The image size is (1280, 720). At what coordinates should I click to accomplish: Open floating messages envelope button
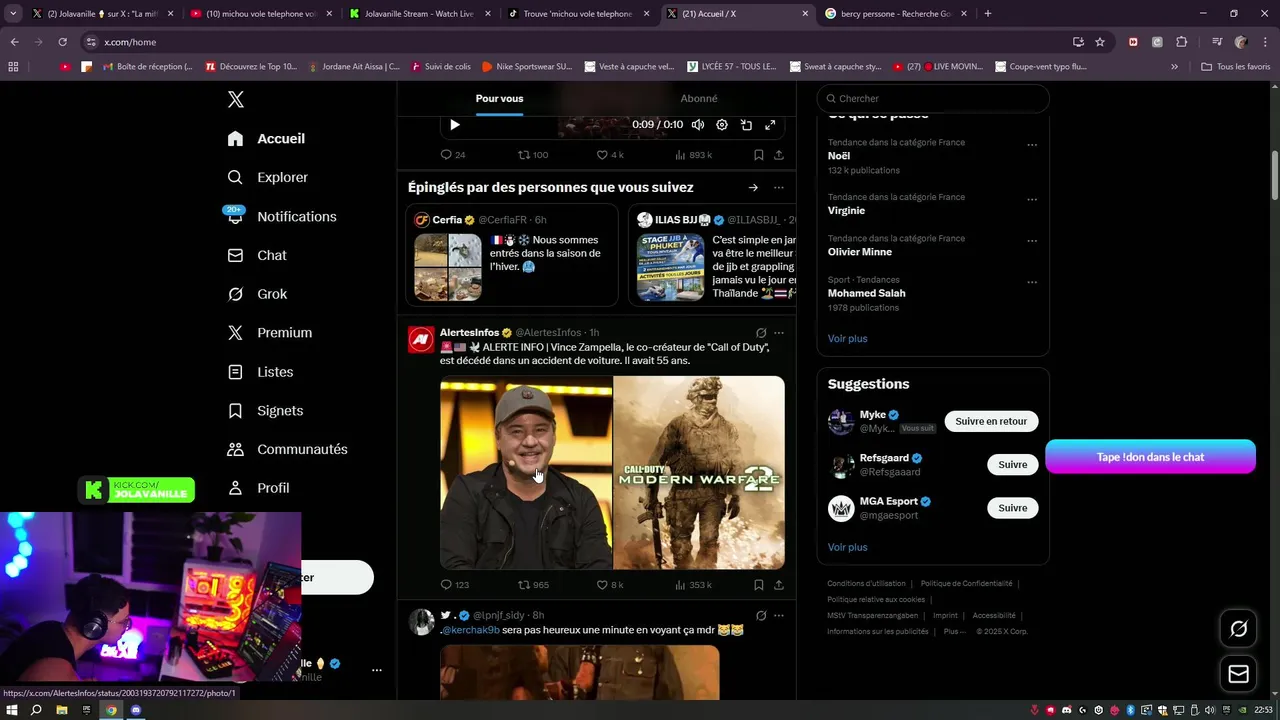click(1239, 674)
